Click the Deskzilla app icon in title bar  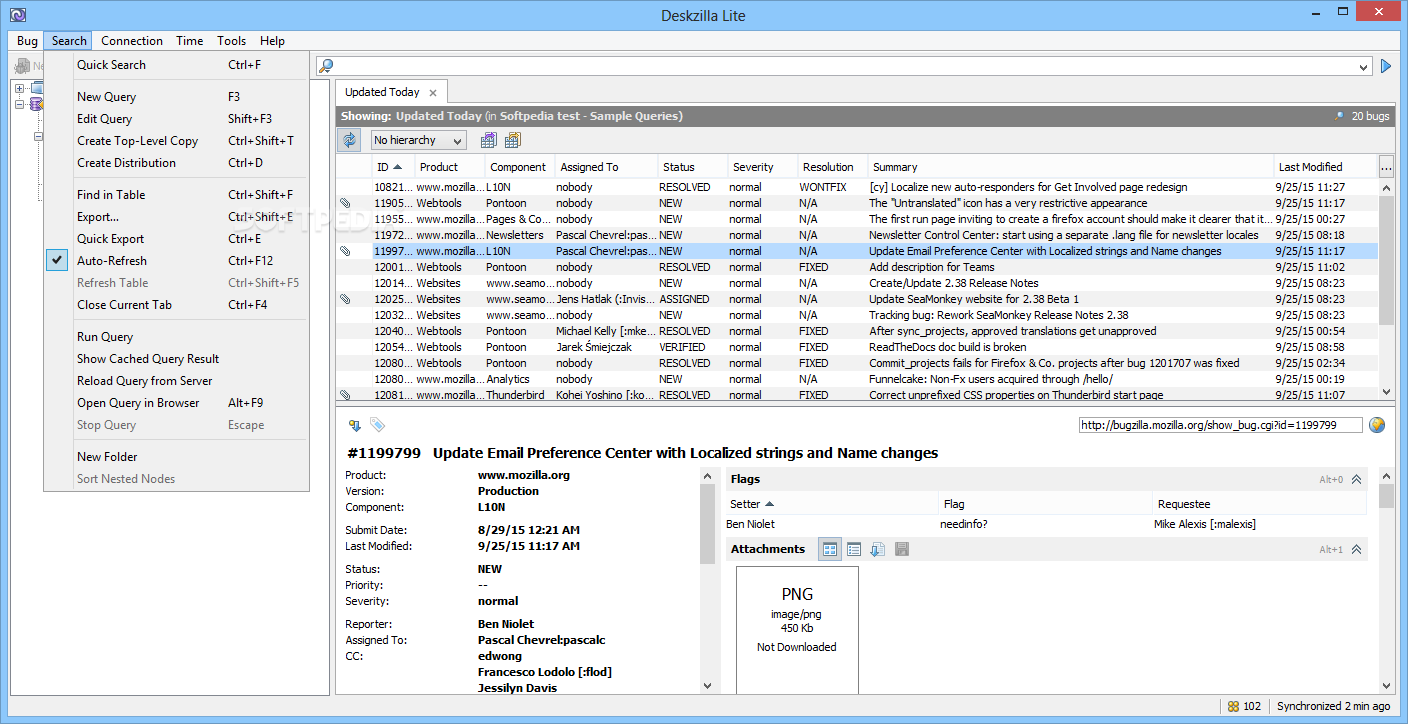[17, 15]
